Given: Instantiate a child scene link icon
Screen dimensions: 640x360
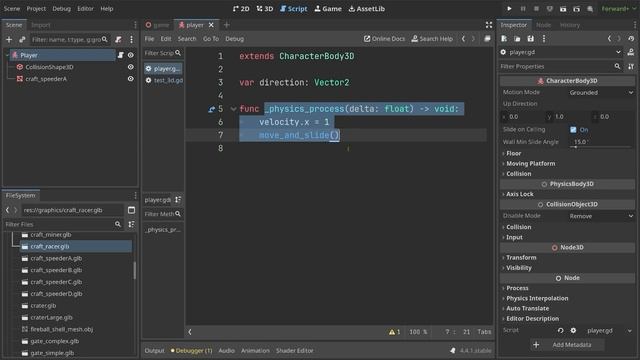Looking at the screenshot, I should pyautogui.click(x=22, y=40).
